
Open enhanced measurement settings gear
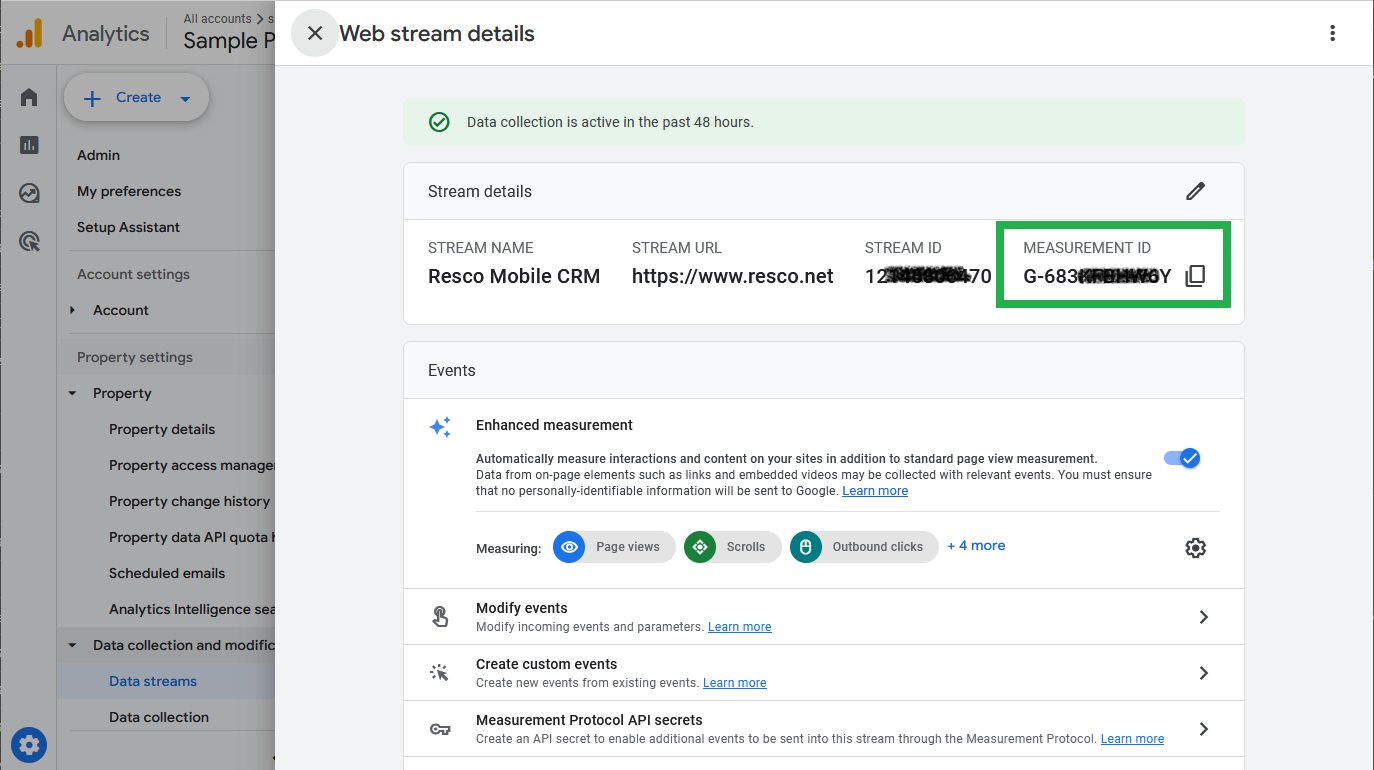click(x=1195, y=548)
